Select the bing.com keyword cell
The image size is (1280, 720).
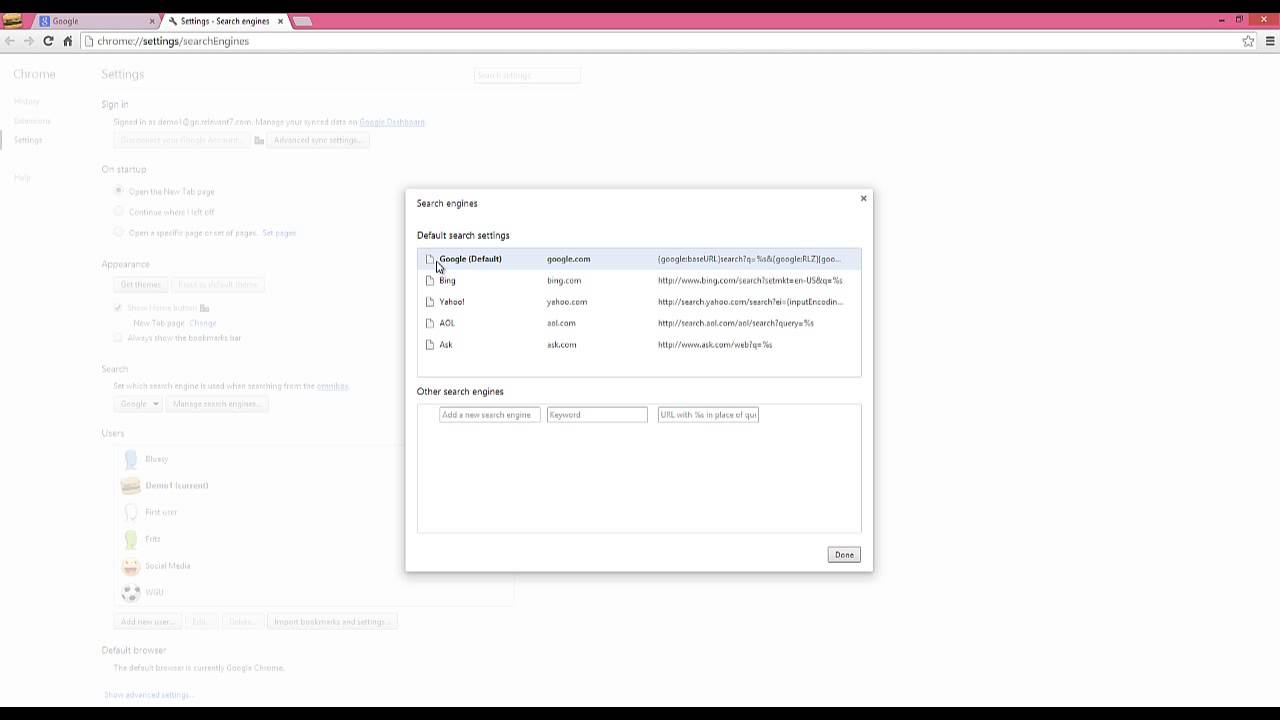[564, 281]
